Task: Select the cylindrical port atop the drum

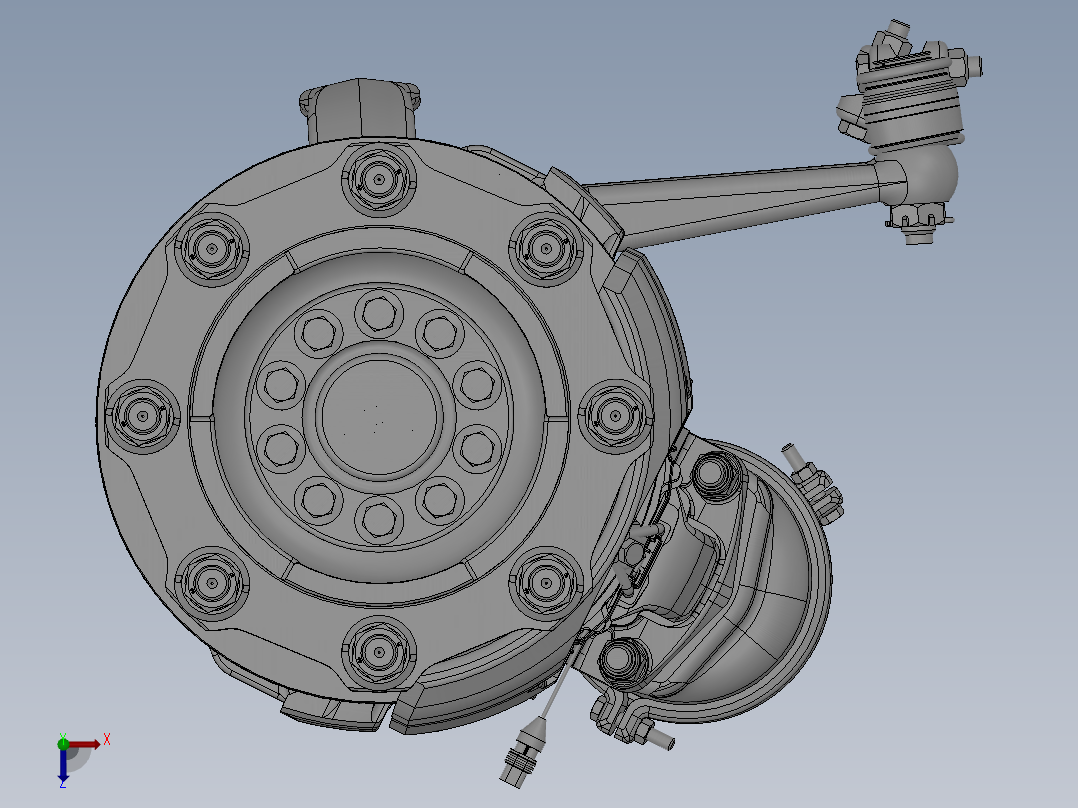Action: [x=360, y=110]
